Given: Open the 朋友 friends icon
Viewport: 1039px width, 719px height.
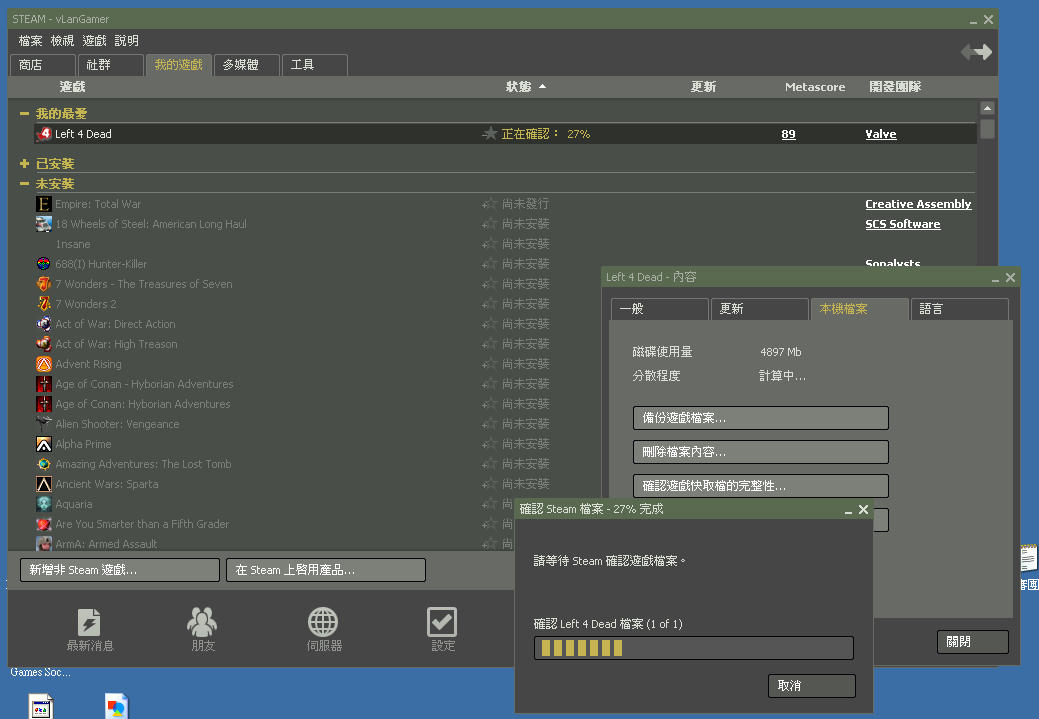Looking at the screenshot, I should tap(202, 622).
